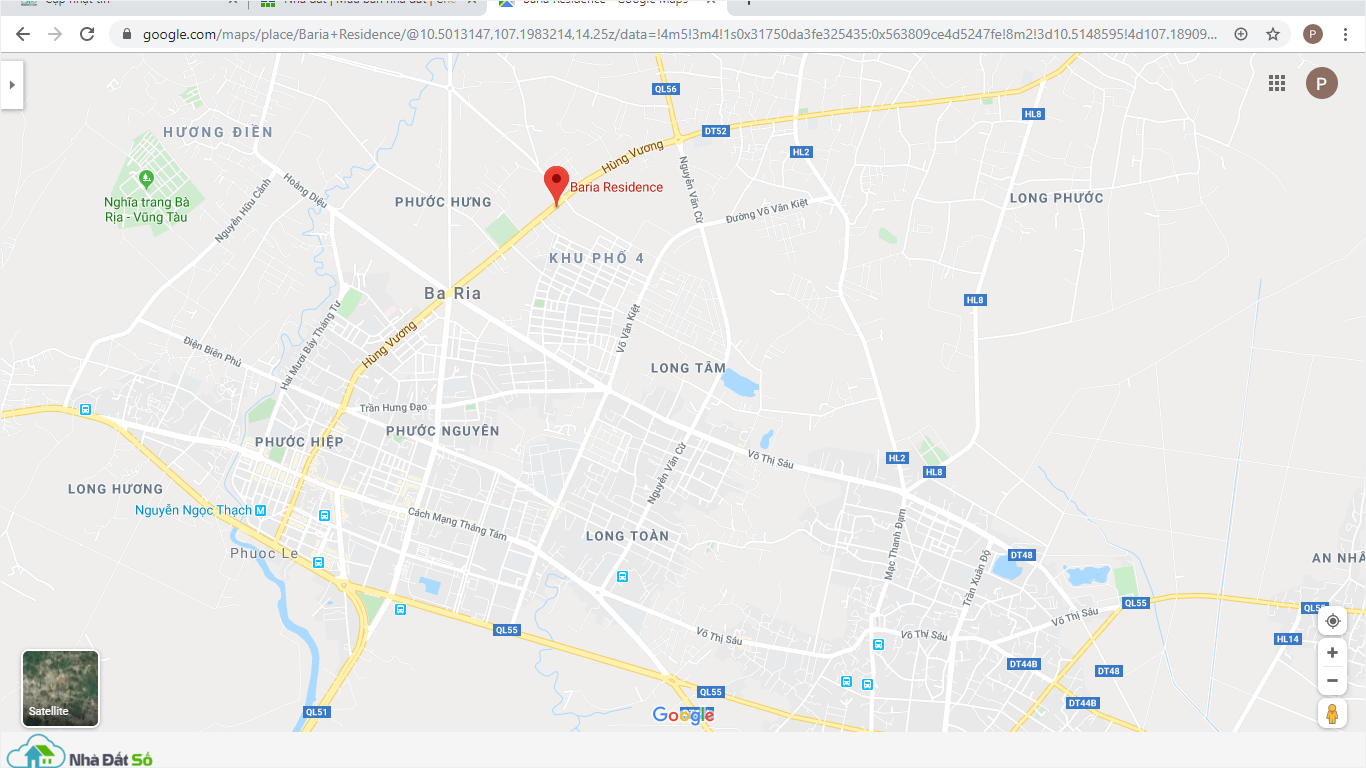Switch to the first browser tab
This screenshot has width=1366, height=768.
(x=125, y=5)
